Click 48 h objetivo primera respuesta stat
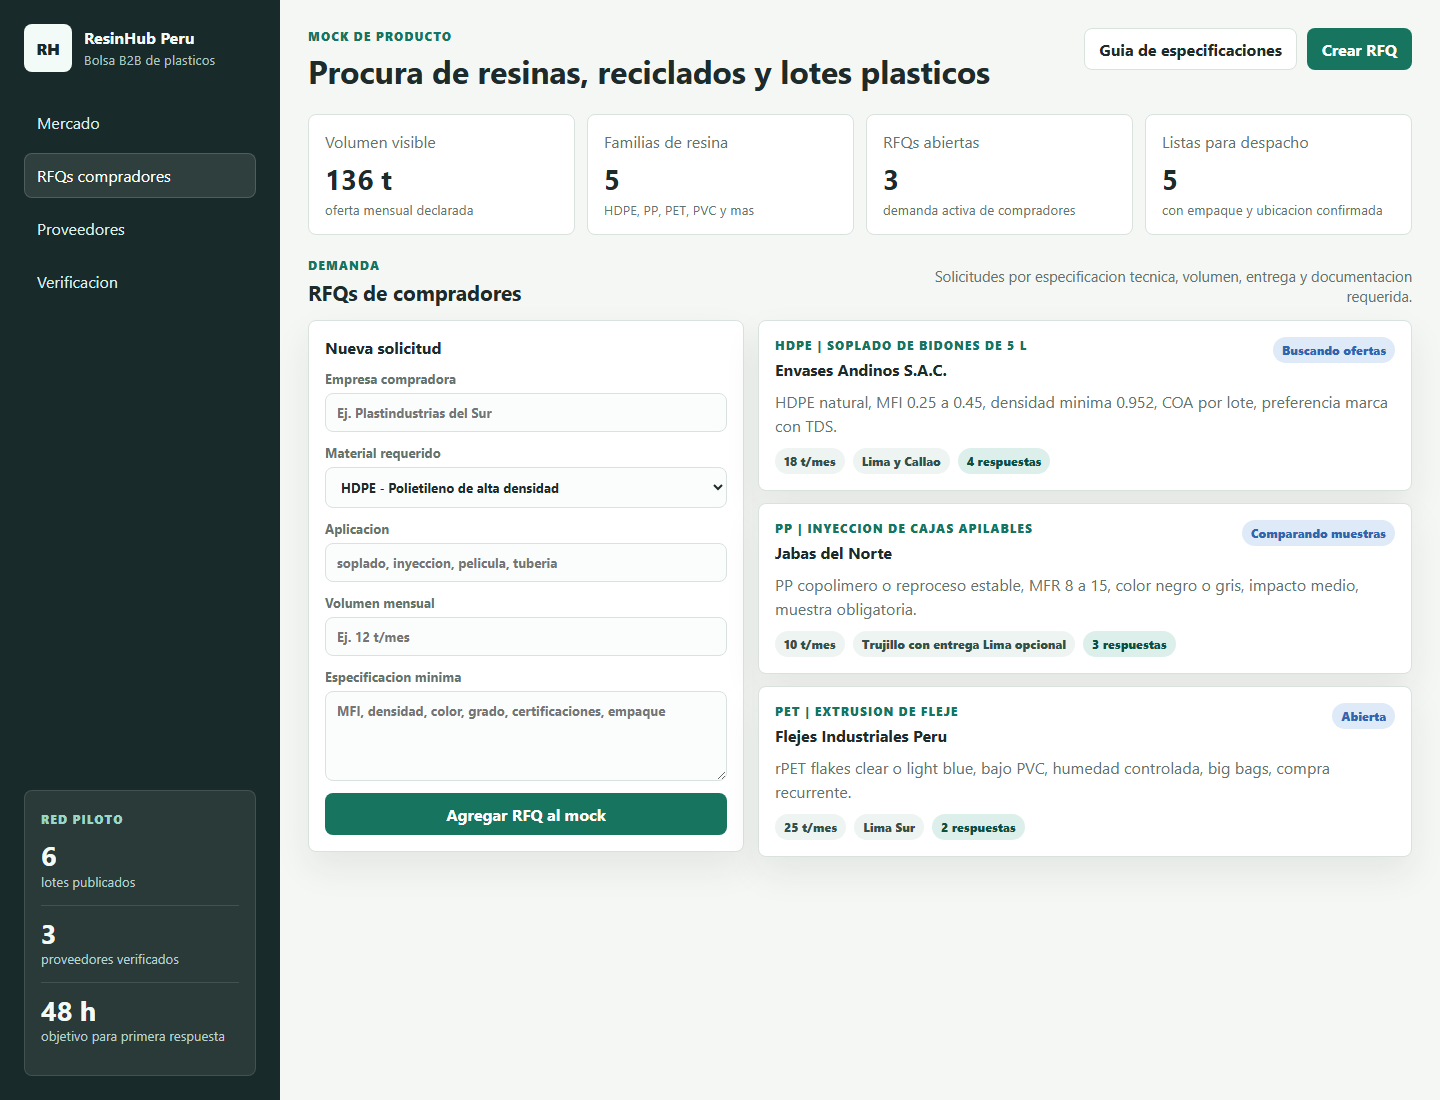 [140, 1021]
